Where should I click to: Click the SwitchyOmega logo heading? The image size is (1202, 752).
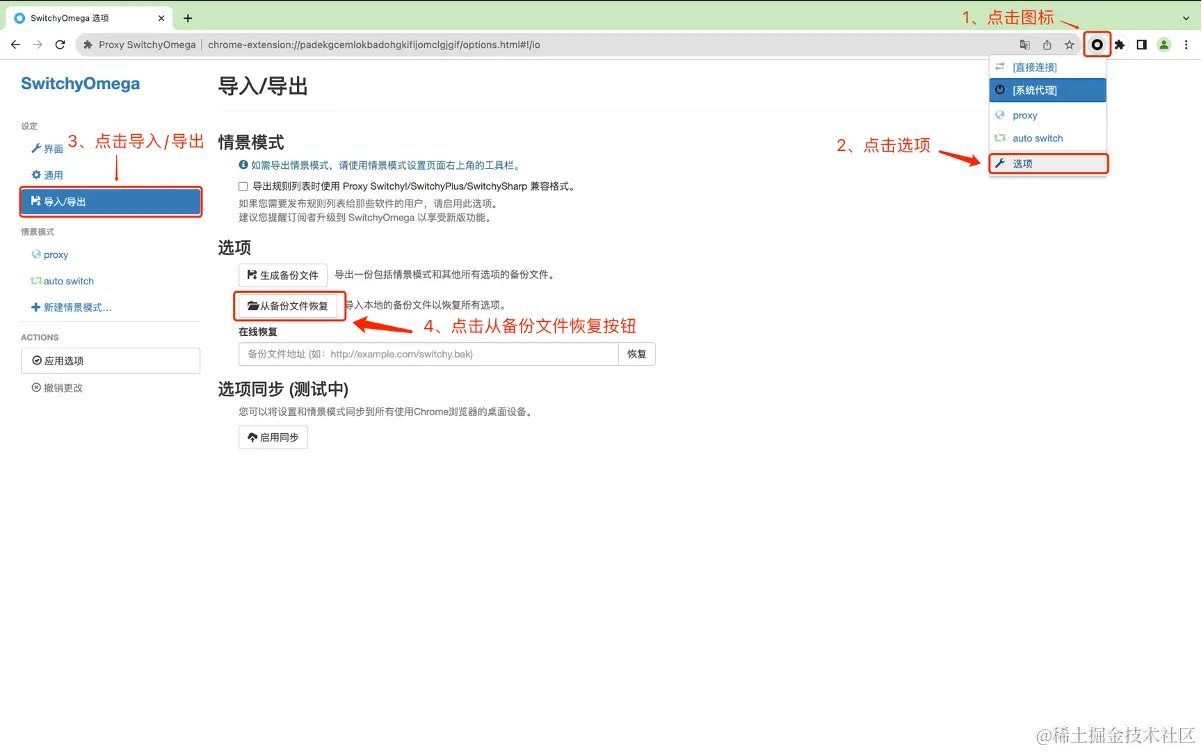pos(80,84)
